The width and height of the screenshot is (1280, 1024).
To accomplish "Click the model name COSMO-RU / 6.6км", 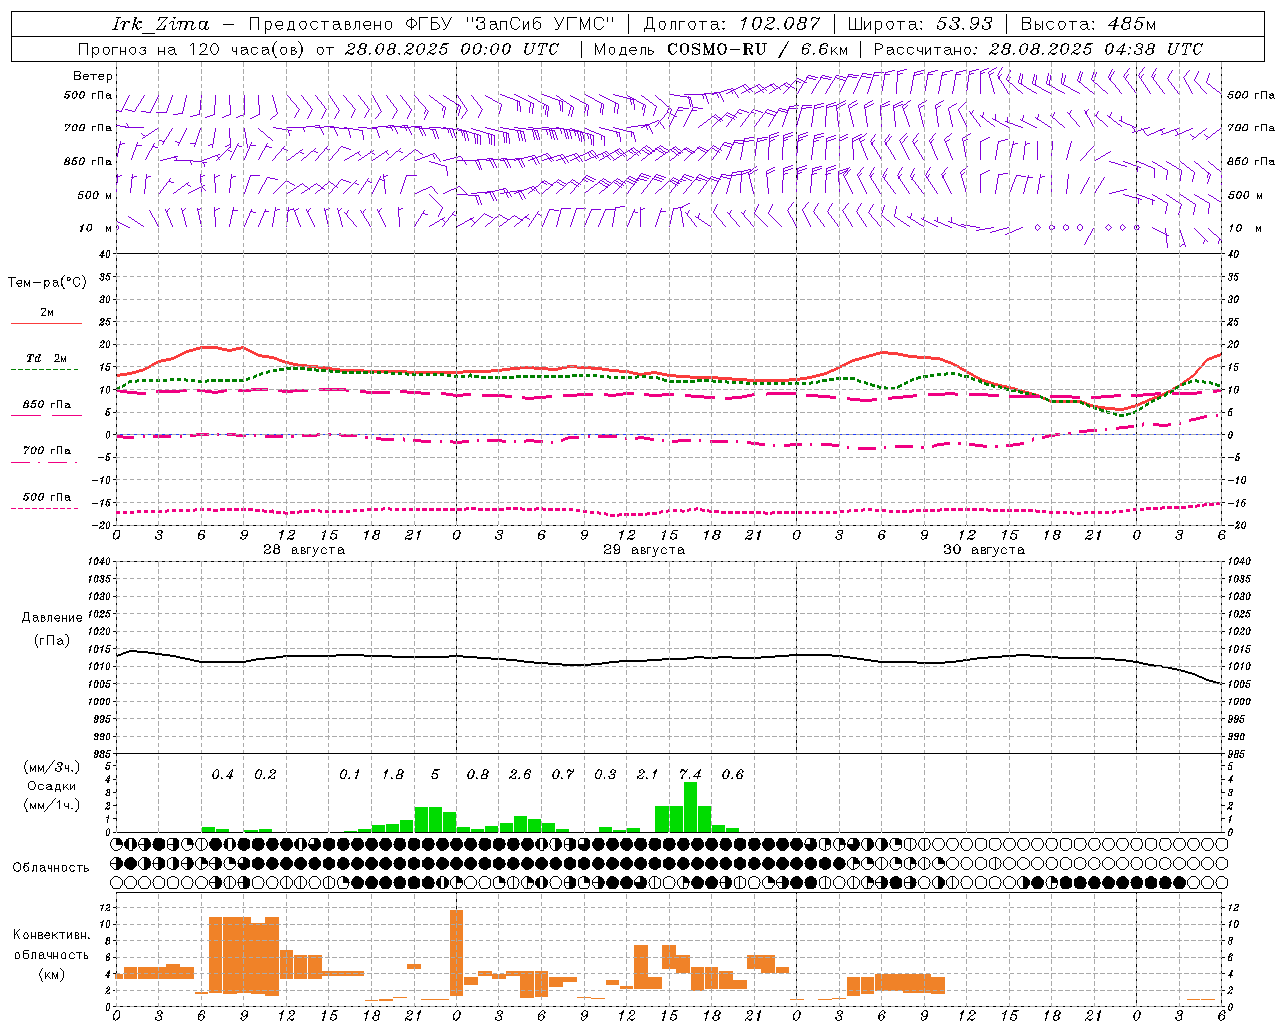I will 758,49.
